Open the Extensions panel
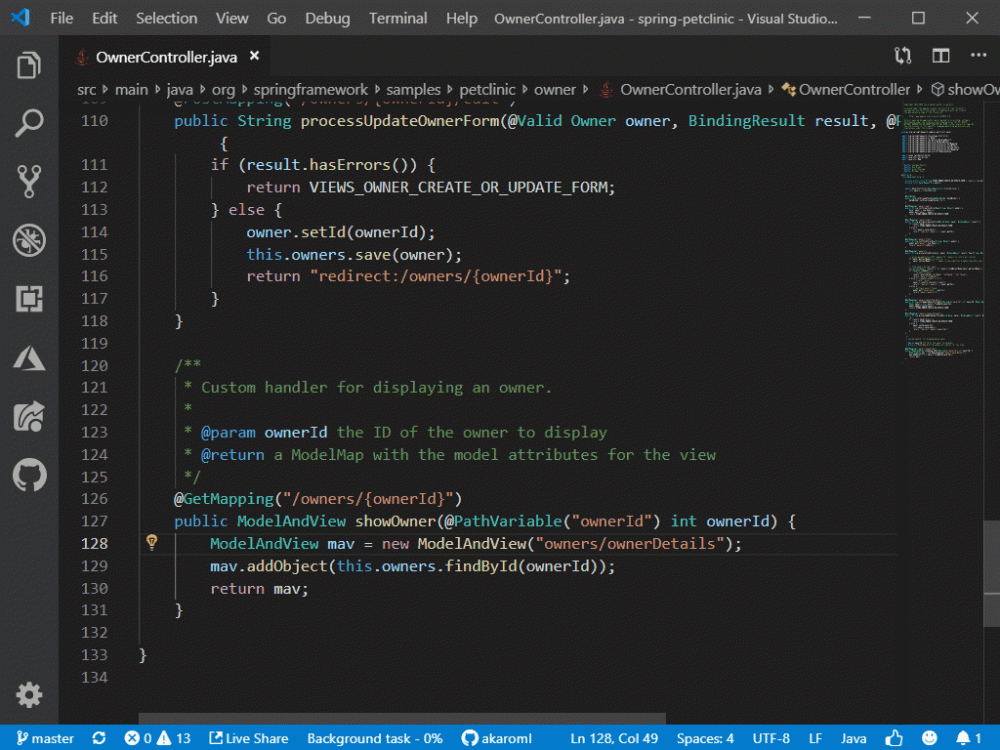The width and height of the screenshot is (1000, 750). coord(27,300)
